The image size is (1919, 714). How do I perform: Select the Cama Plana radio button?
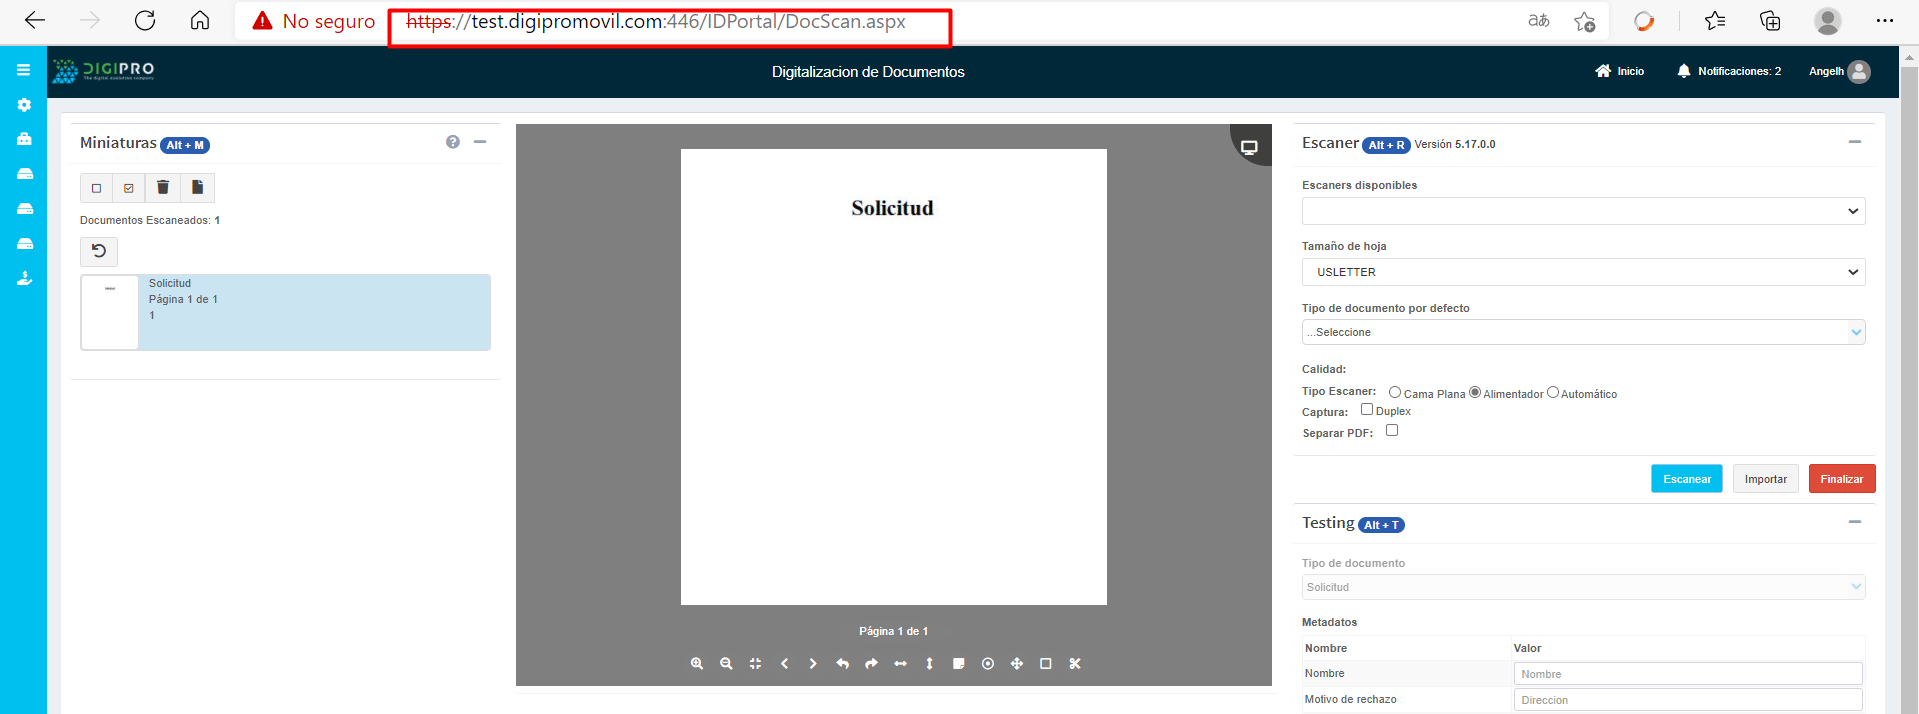1395,393
